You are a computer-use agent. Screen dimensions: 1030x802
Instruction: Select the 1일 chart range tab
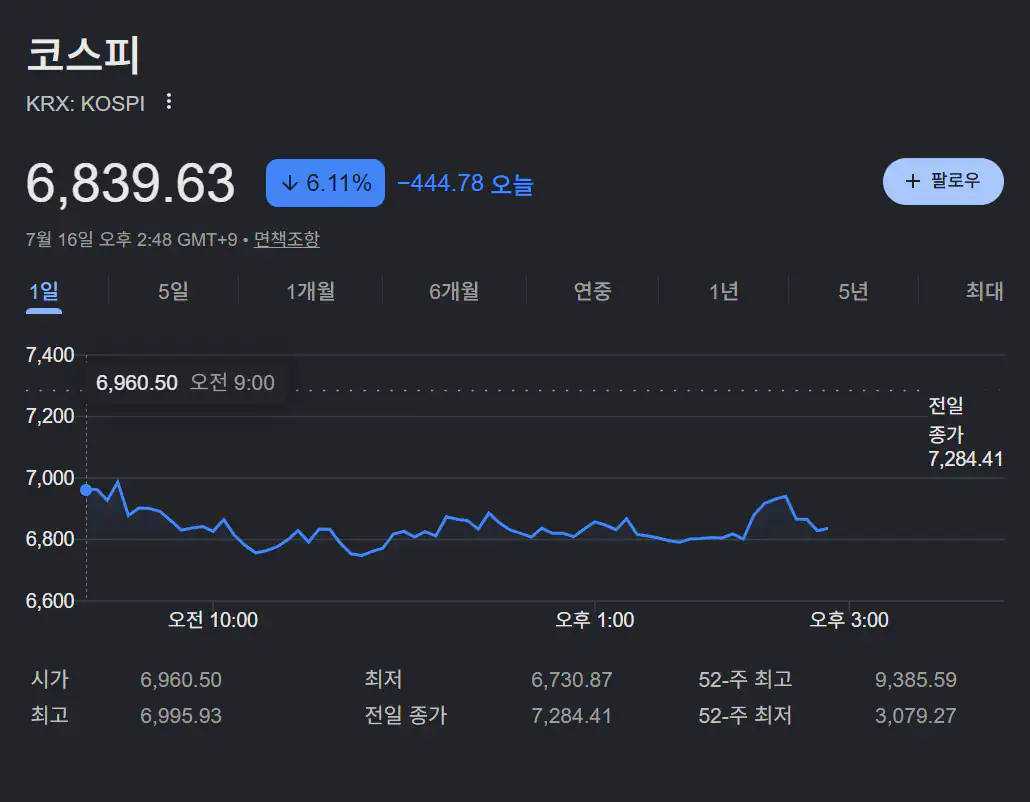pyautogui.click(x=44, y=291)
